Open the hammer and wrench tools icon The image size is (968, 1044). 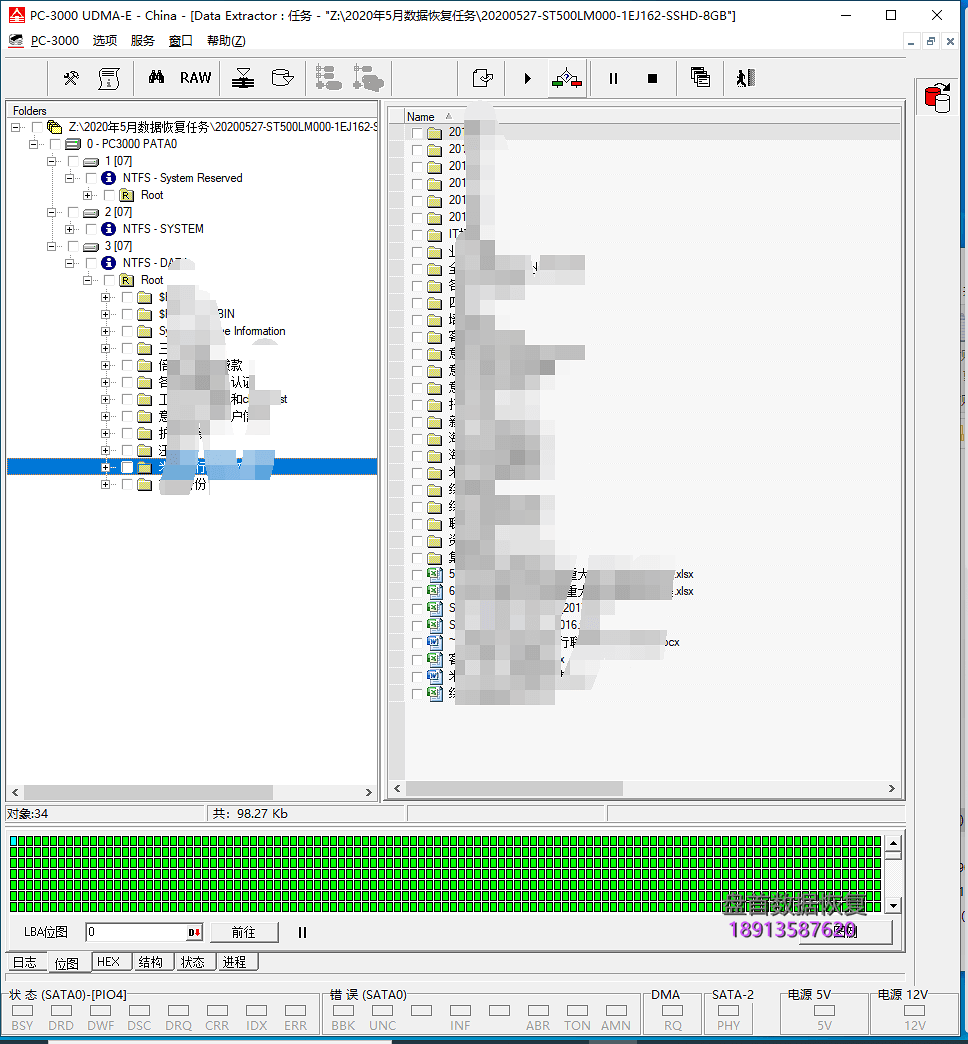click(x=71, y=79)
